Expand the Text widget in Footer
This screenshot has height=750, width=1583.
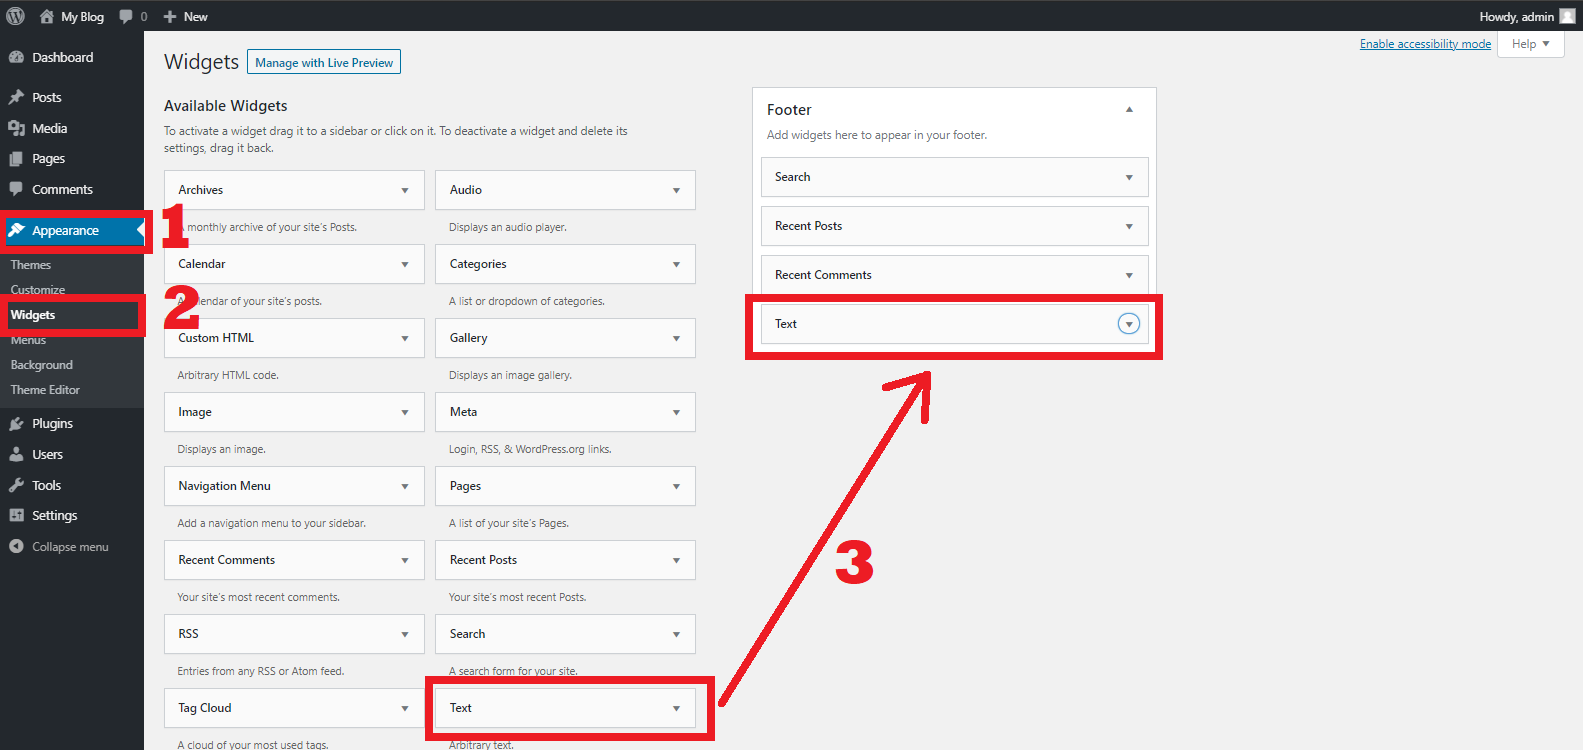point(1128,324)
